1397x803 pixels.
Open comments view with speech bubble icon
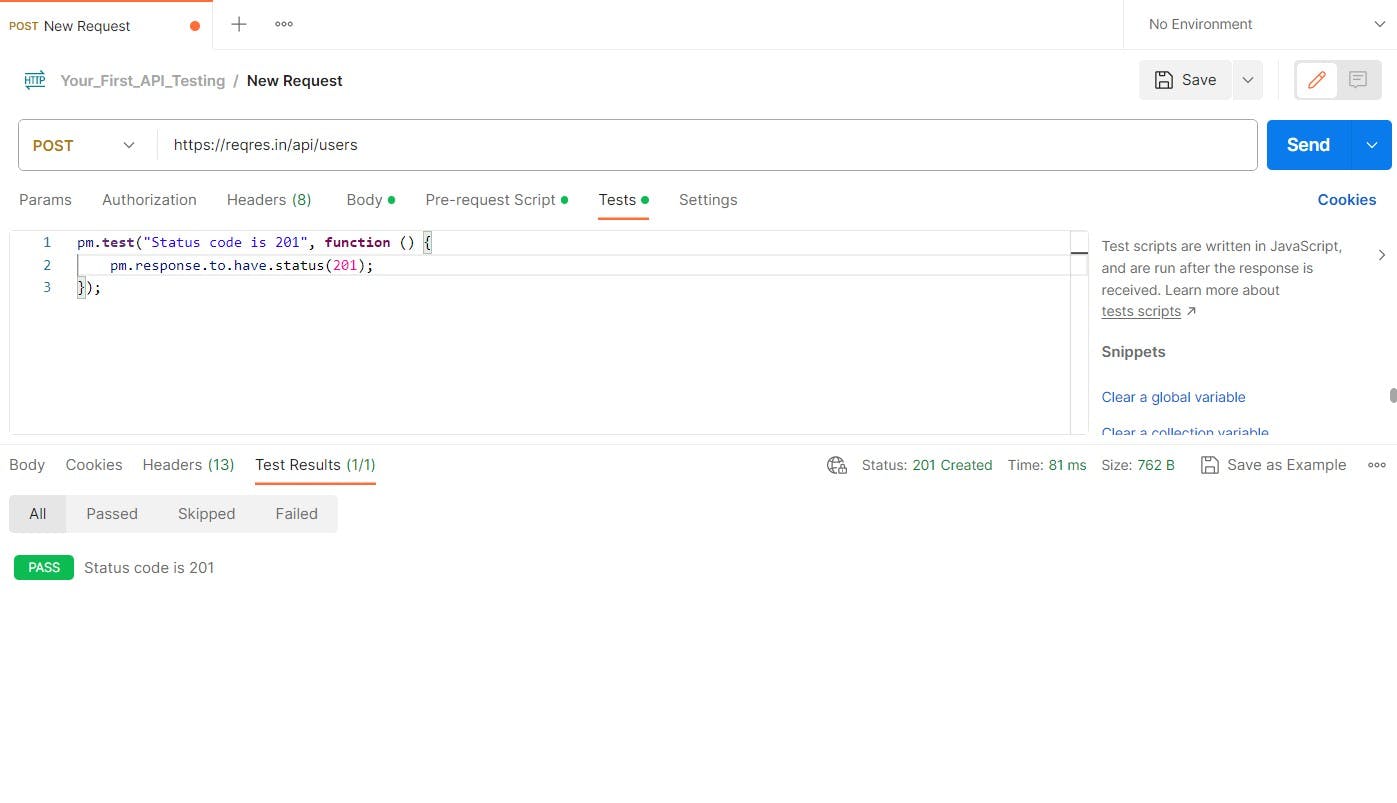click(1358, 80)
